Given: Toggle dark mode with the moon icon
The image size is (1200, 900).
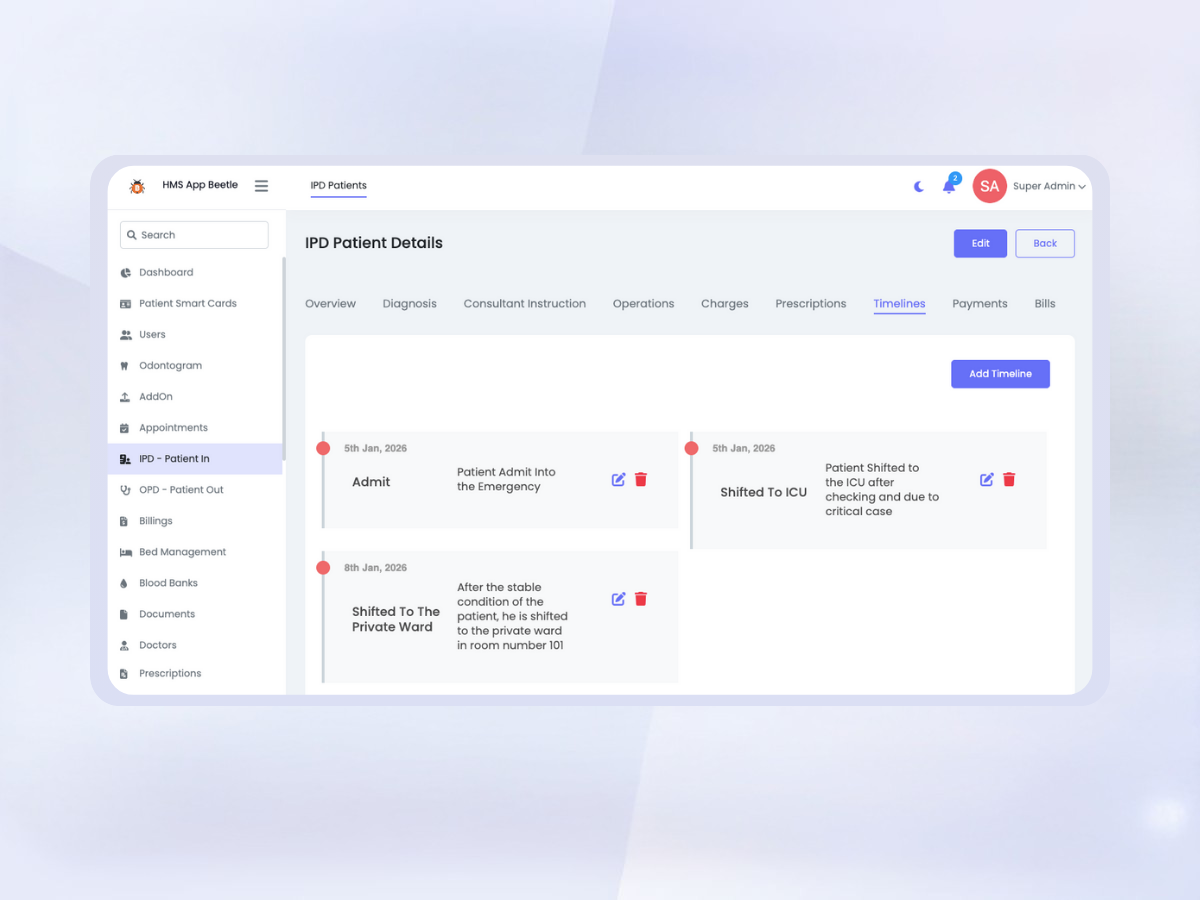Looking at the screenshot, I should (x=919, y=186).
